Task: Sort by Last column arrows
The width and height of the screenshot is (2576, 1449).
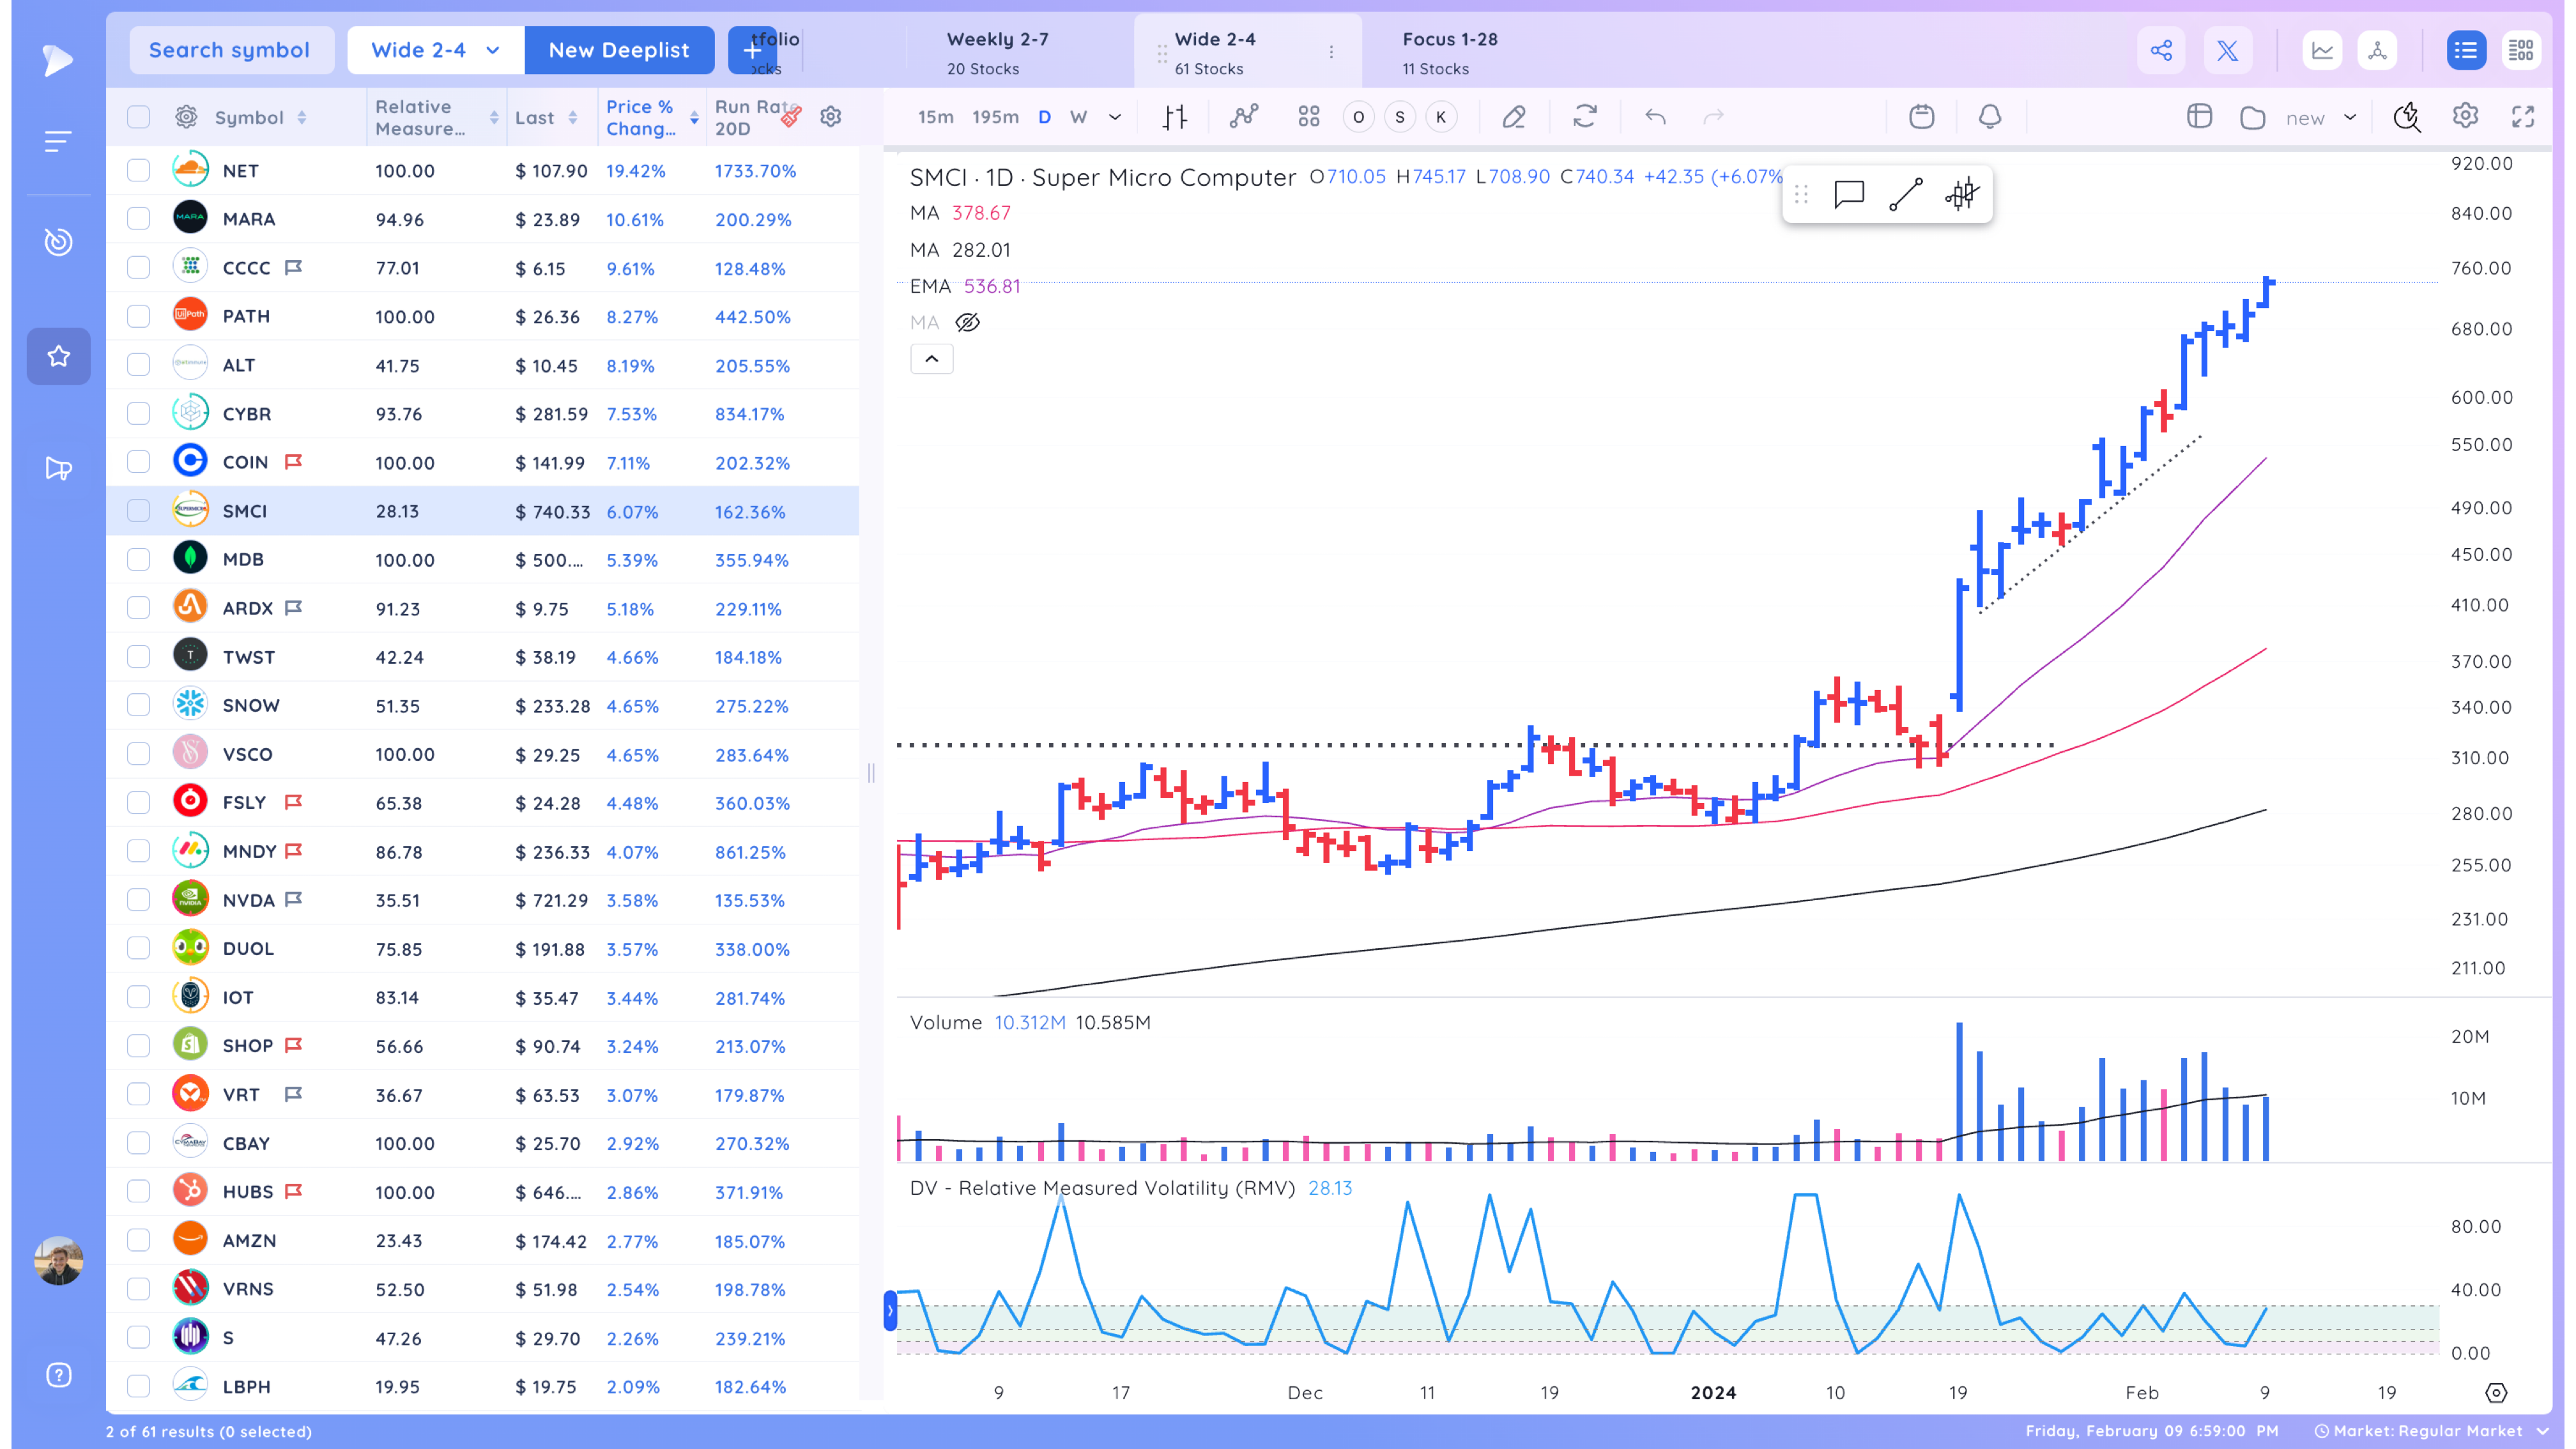Action: 573,117
